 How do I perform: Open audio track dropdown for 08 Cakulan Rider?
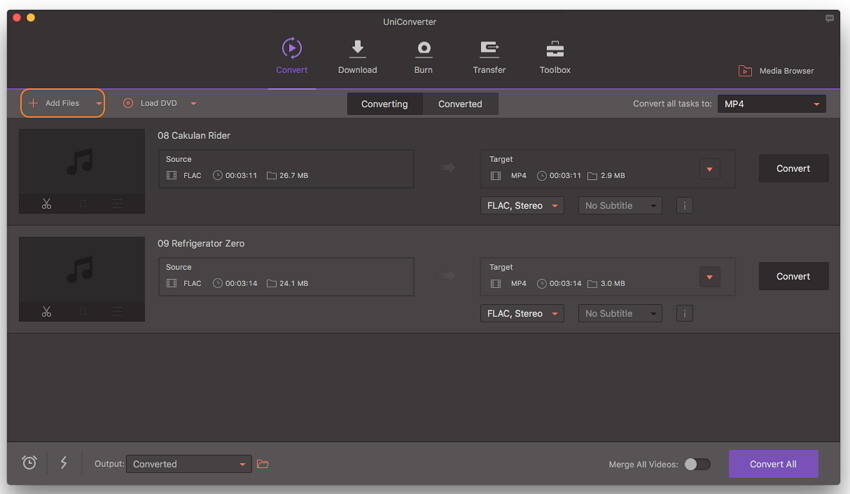[x=522, y=206]
